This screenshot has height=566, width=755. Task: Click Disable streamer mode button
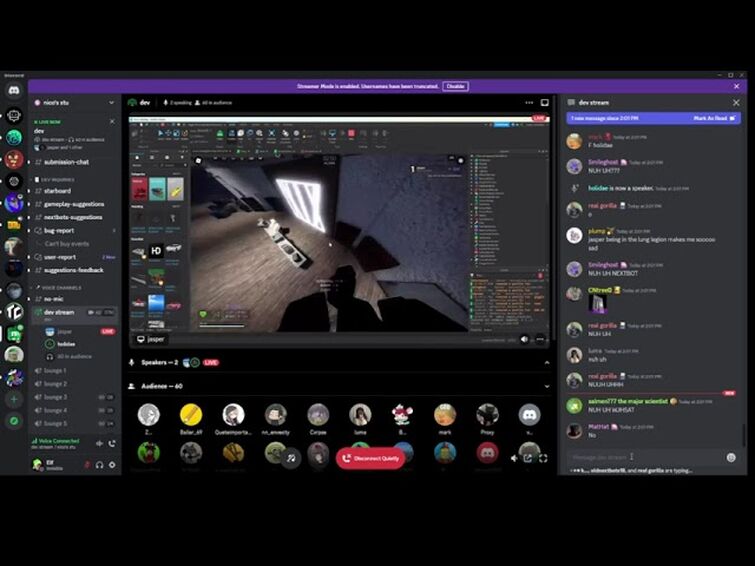[456, 86]
